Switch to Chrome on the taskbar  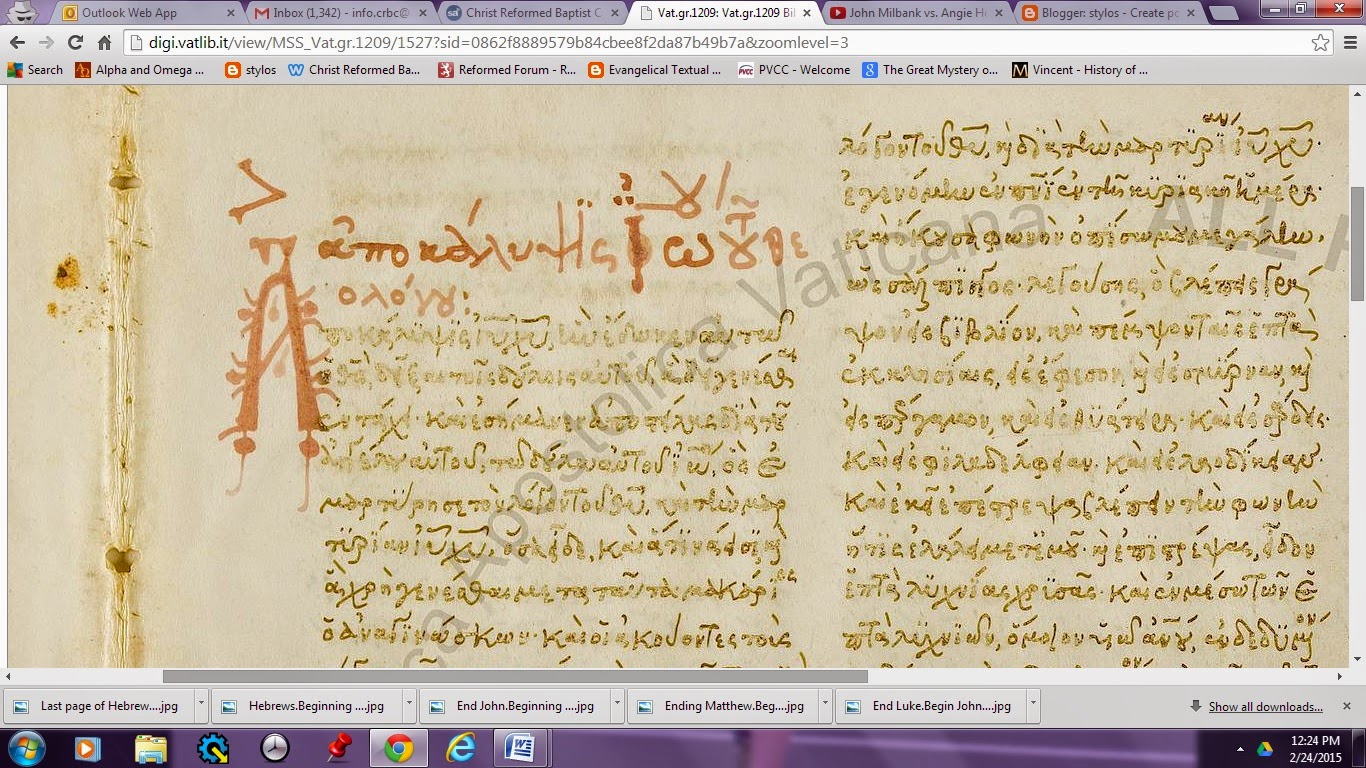pyautogui.click(x=399, y=748)
